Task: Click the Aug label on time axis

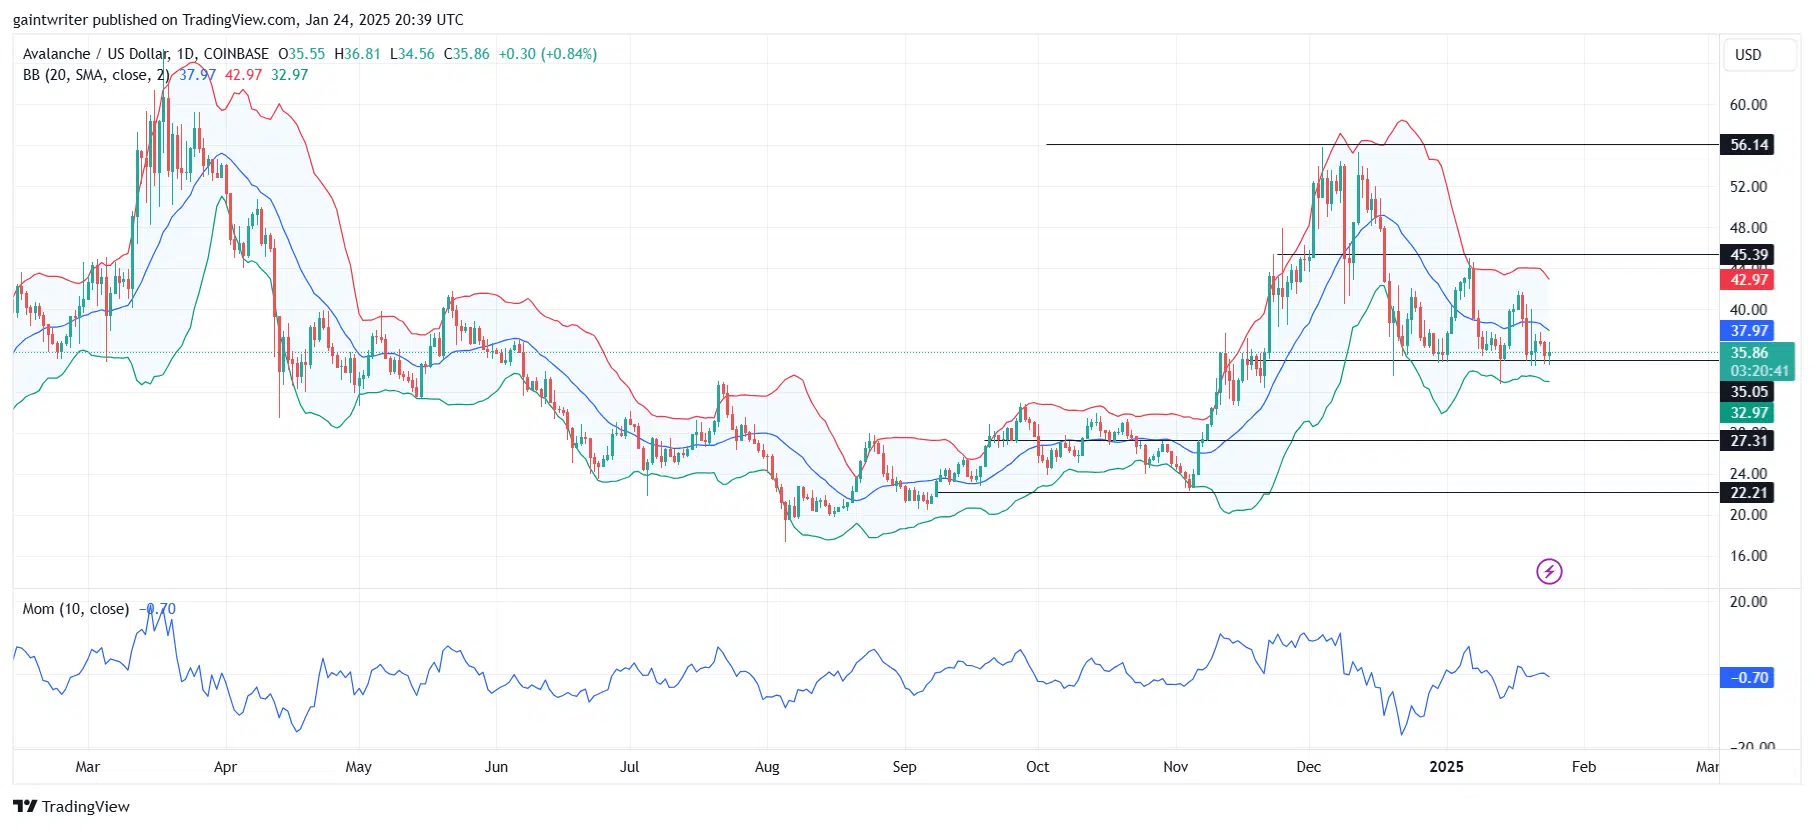Action: [767, 767]
